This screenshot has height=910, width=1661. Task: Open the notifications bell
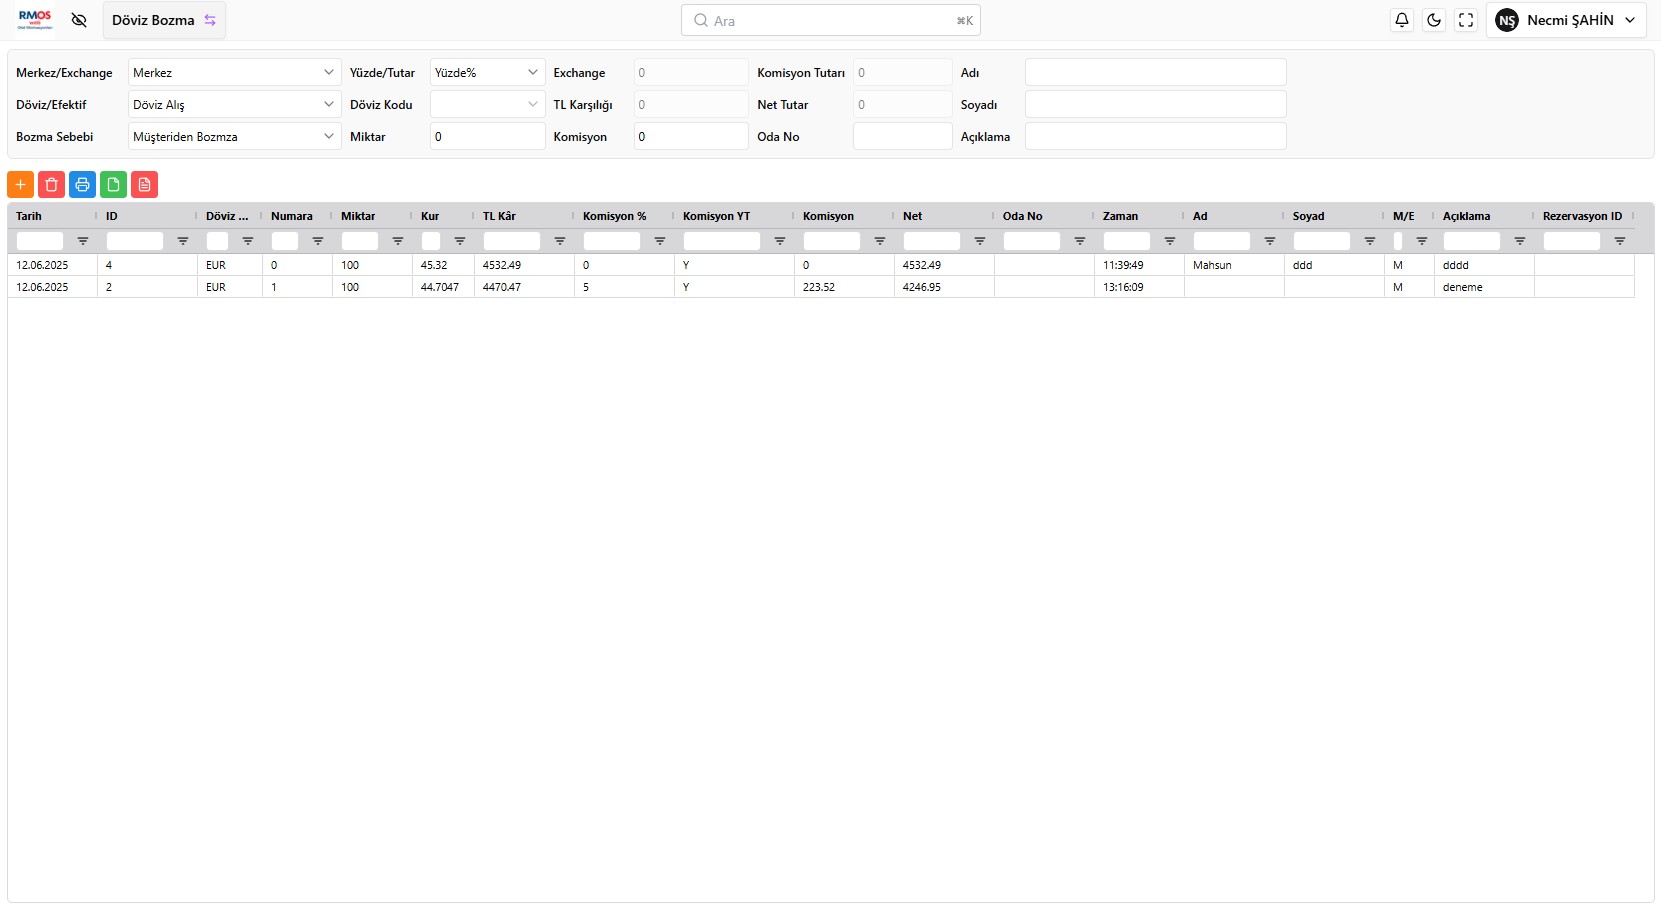[x=1402, y=20]
